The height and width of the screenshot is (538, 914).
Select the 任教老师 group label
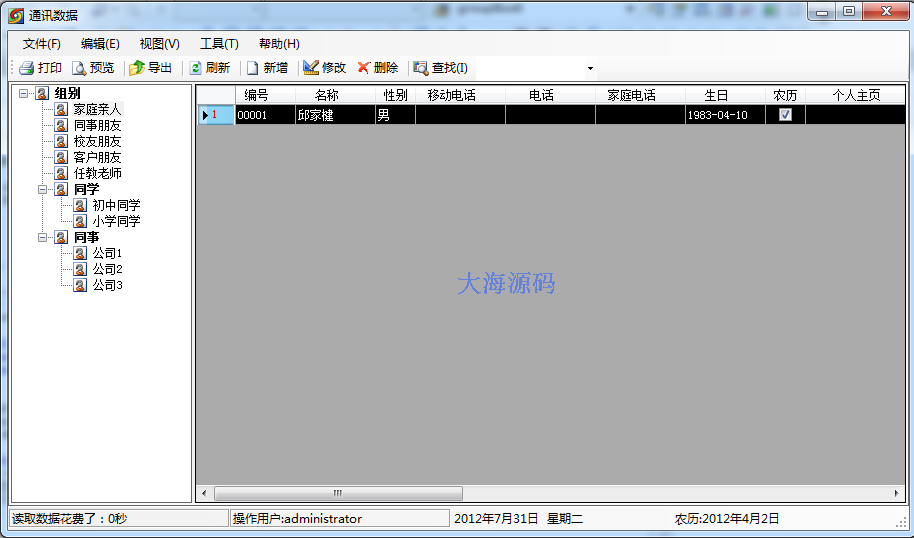97,173
